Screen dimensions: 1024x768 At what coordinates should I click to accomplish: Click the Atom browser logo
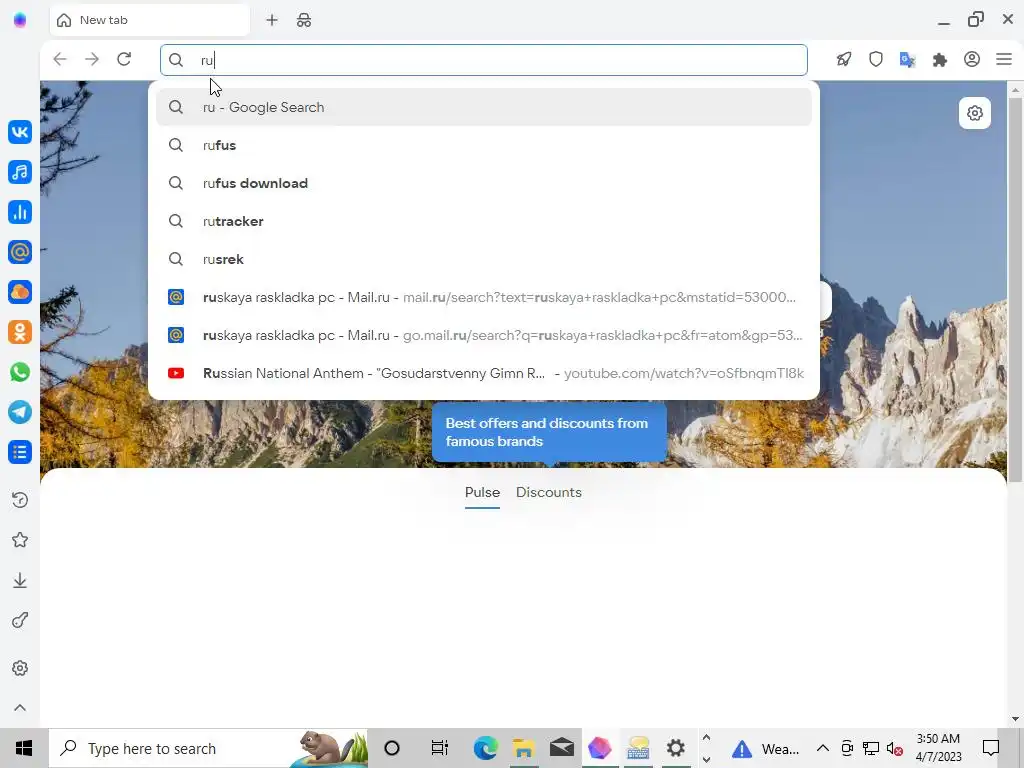click(x=20, y=20)
